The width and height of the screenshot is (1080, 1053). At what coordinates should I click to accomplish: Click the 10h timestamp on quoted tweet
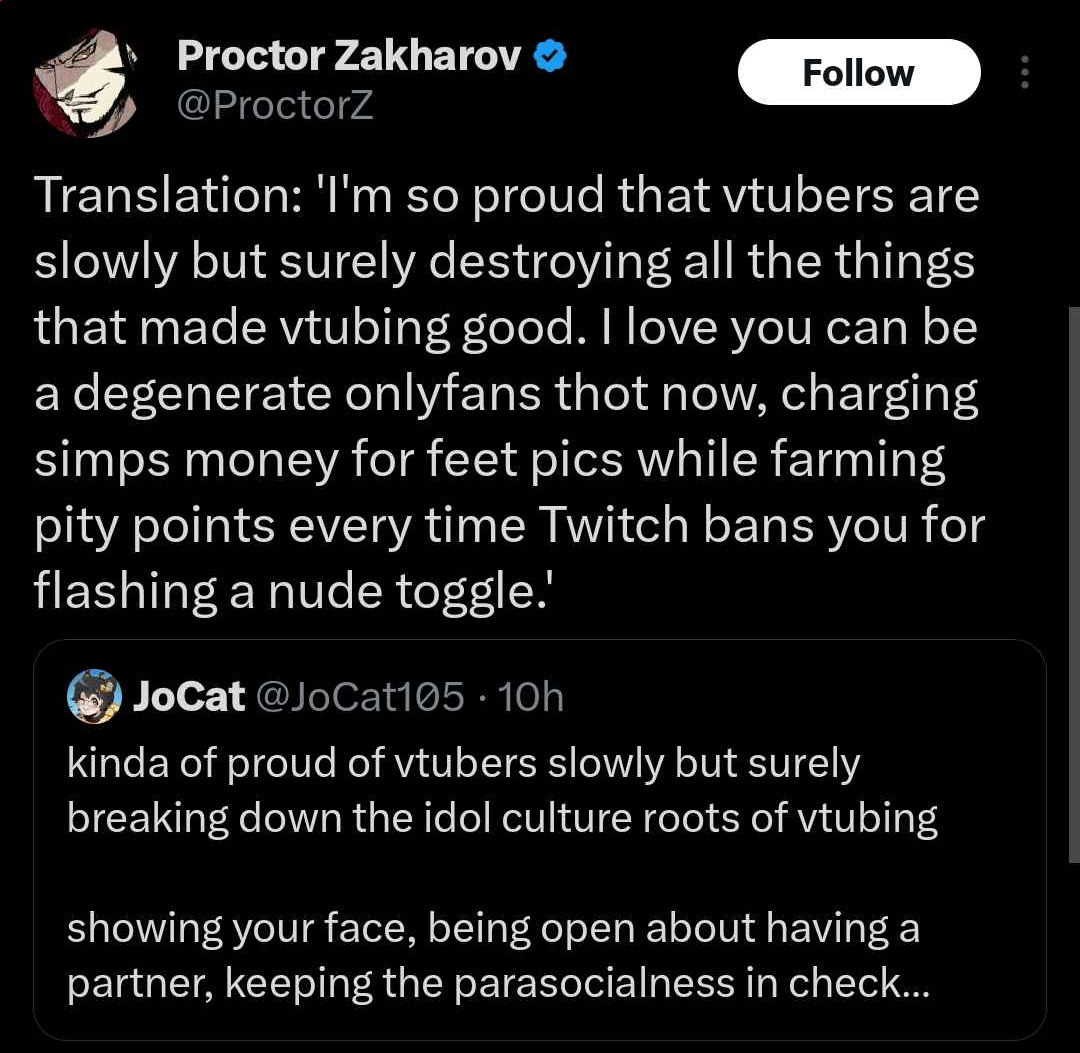[x=531, y=696]
